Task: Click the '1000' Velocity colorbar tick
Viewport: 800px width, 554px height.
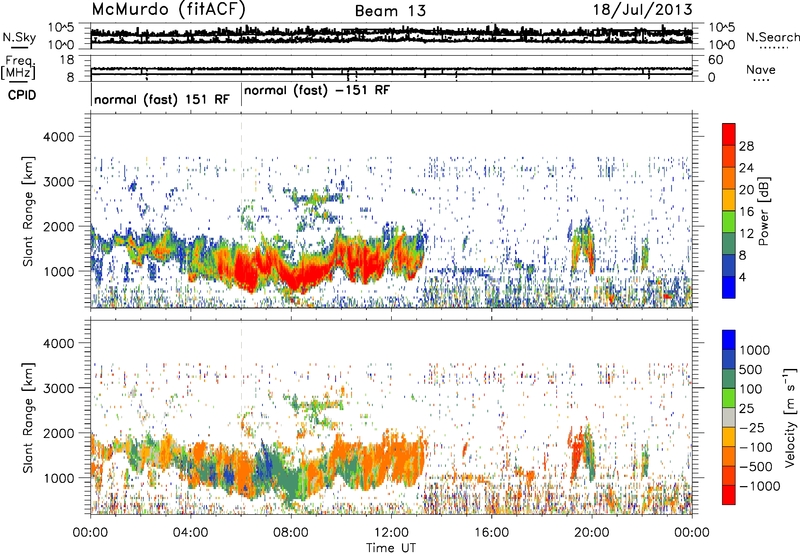Action: [x=755, y=350]
